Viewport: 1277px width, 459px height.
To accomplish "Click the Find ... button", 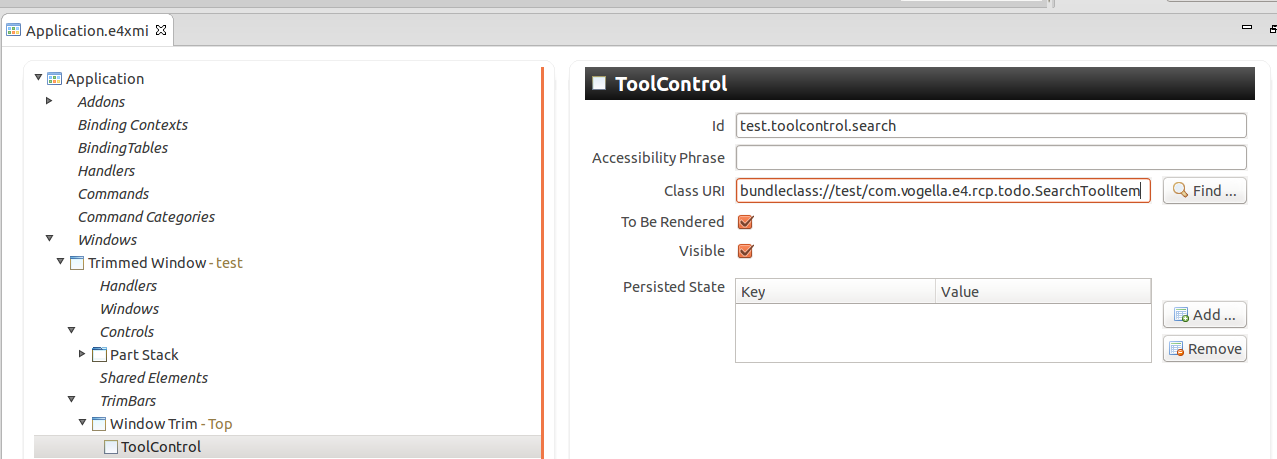I will click(x=1204, y=190).
